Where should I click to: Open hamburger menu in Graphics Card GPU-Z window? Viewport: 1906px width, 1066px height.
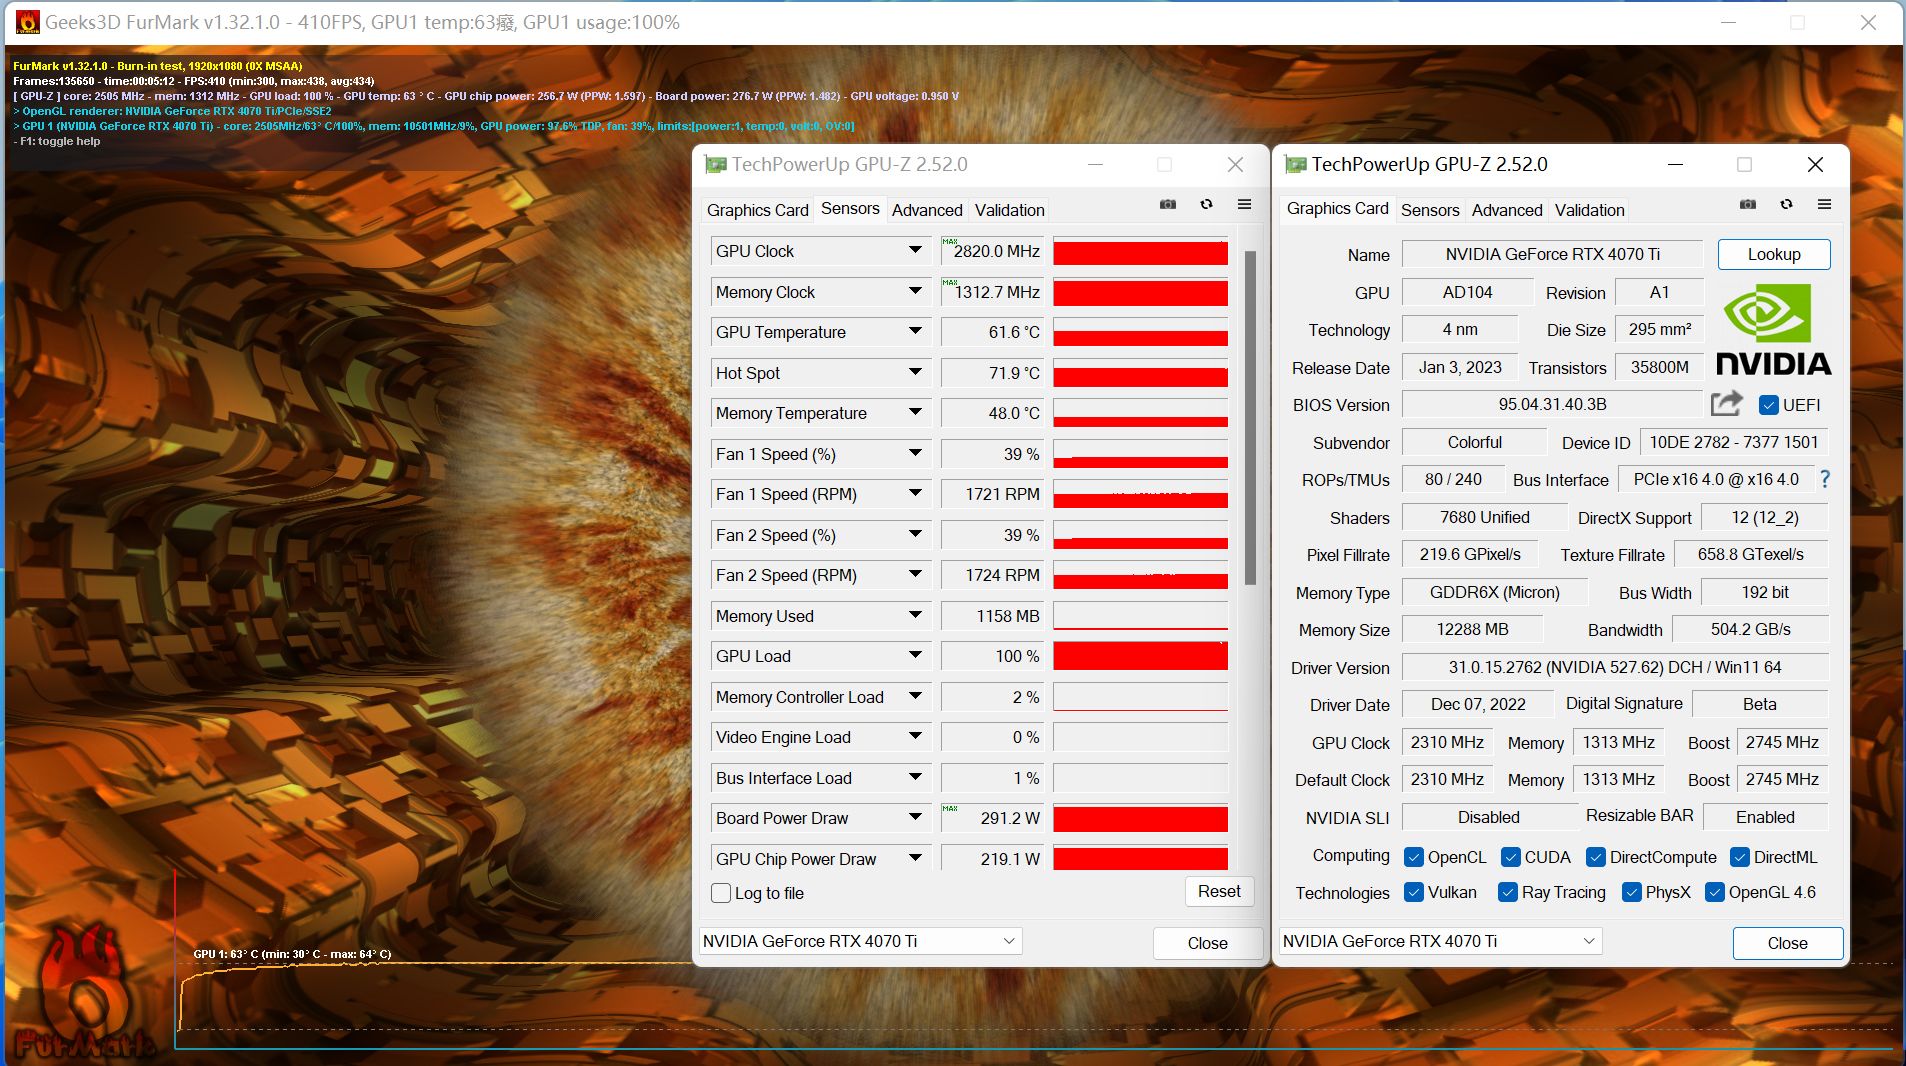pyautogui.click(x=1824, y=204)
